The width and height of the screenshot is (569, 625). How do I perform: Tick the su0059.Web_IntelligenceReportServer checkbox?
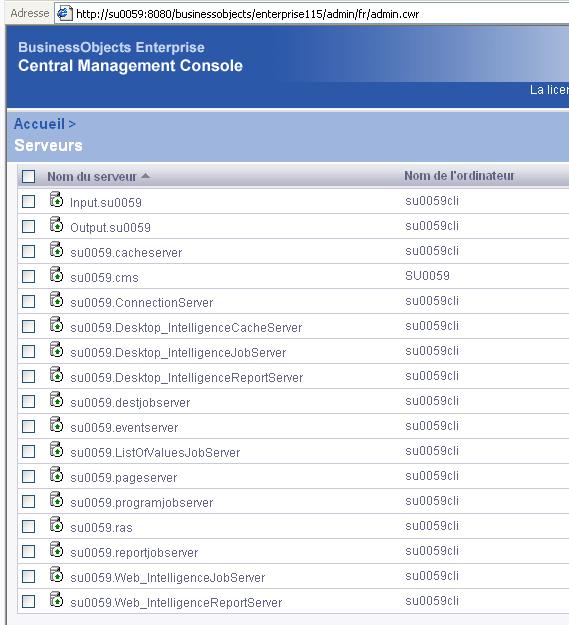click(x=29, y=601)
